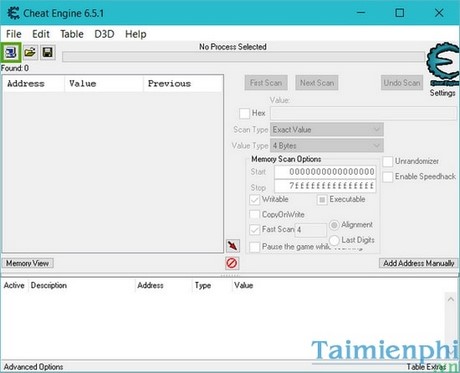Click the cheat table scrollbar up arrow
Screen dimensions: 460x373
click(x=451, y=299)
